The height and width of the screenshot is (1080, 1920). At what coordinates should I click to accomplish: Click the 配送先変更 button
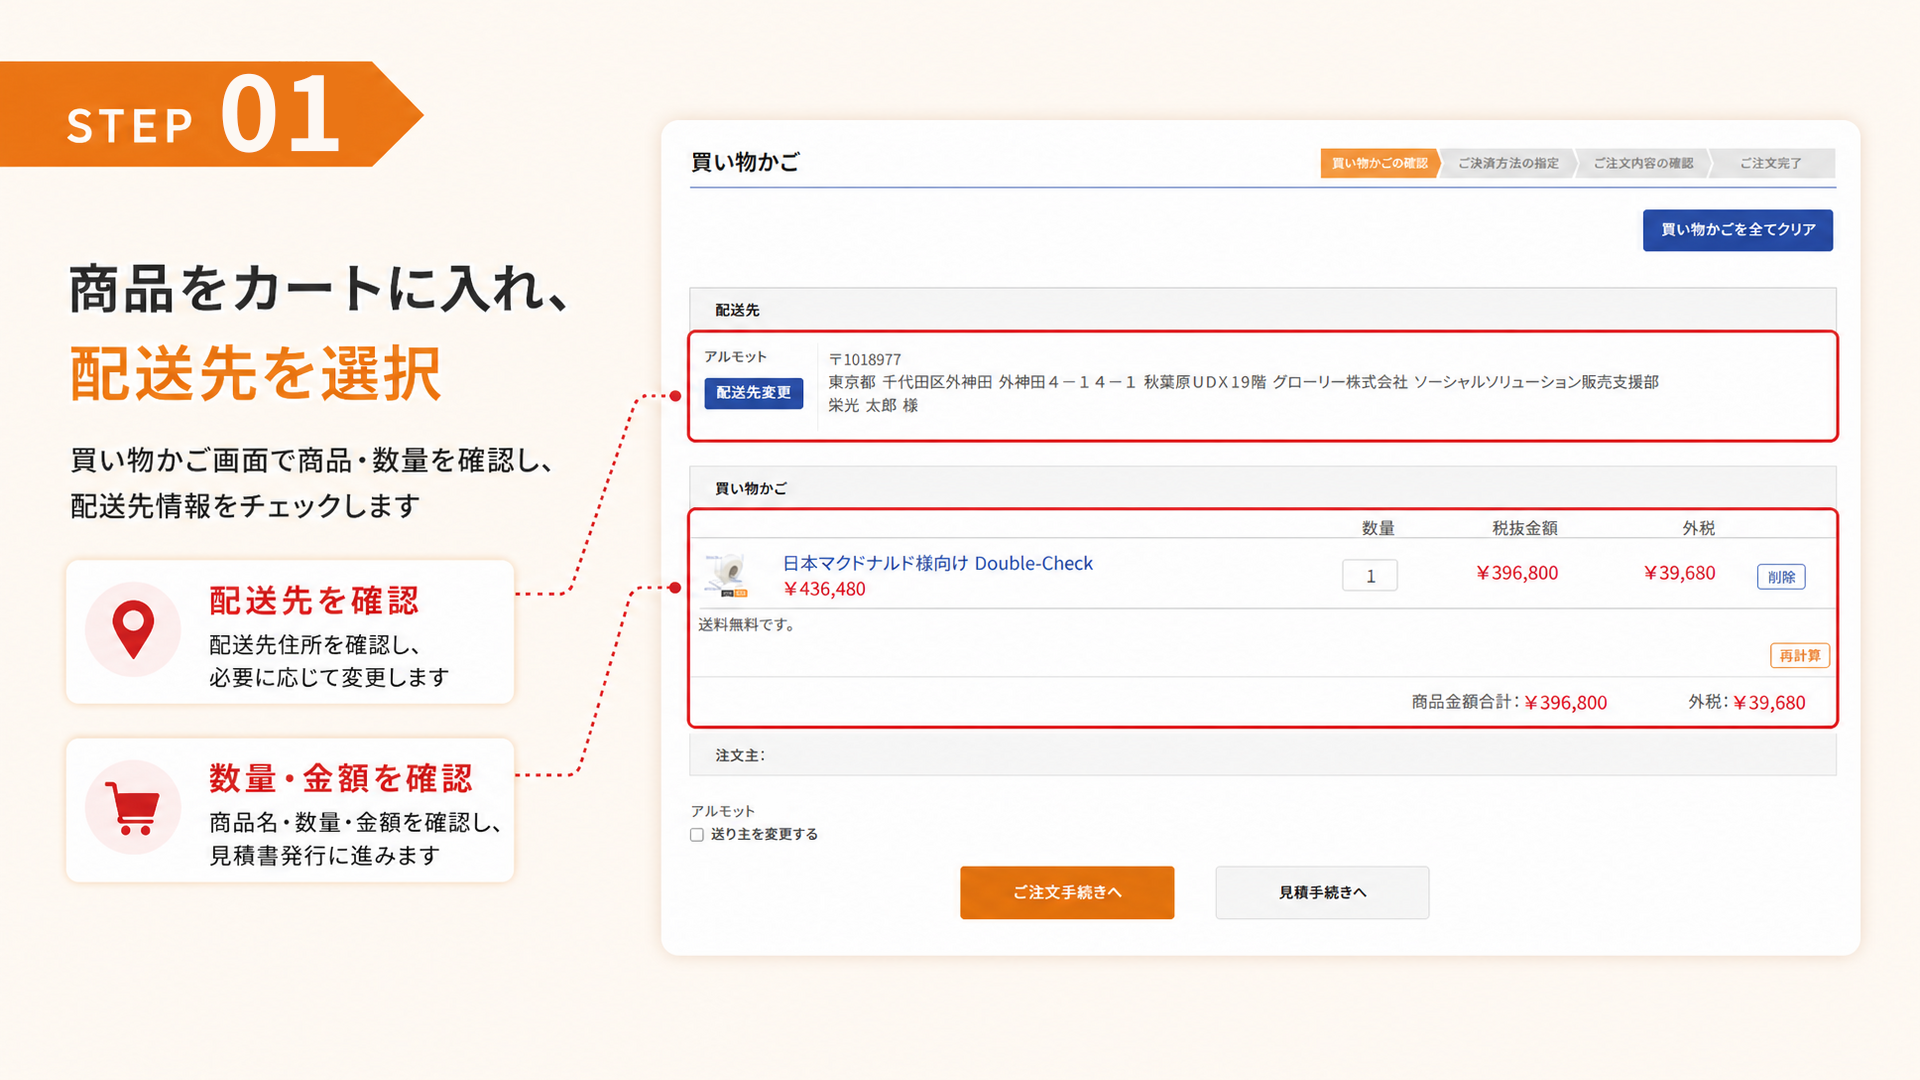point(753,393)
